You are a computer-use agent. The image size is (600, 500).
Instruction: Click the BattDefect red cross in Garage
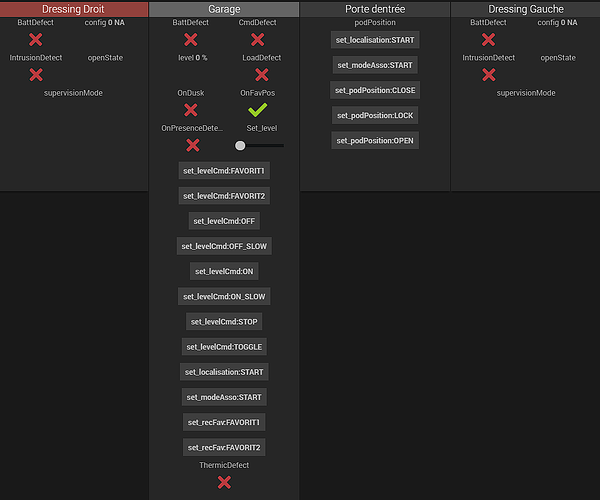click(191, 39)
